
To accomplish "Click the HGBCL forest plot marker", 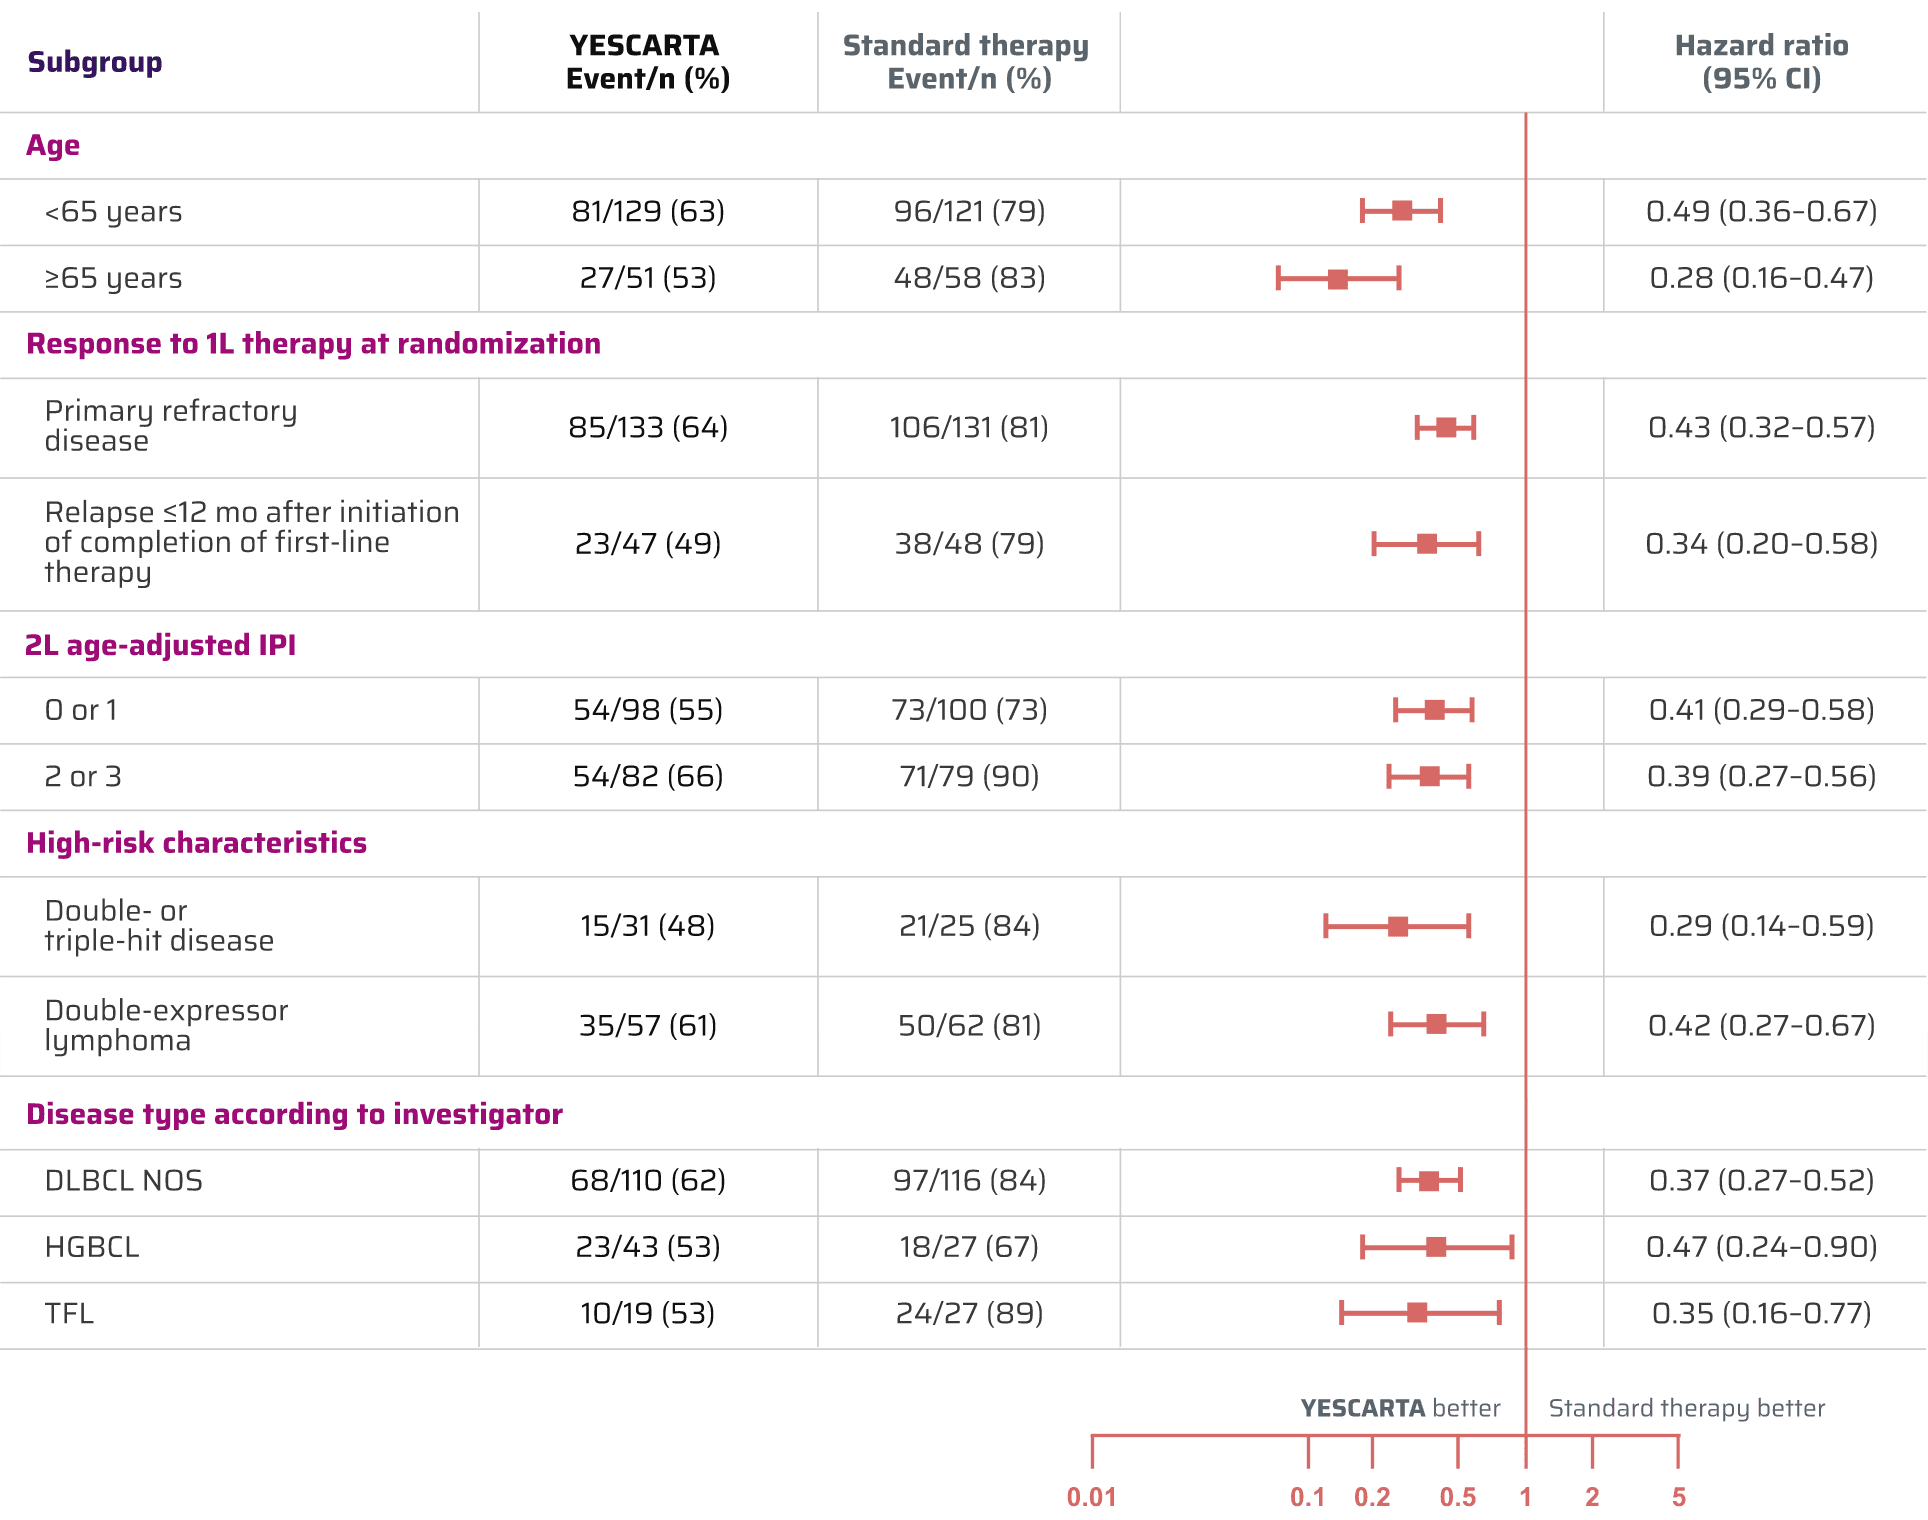I will (x=1436, y=1247).
